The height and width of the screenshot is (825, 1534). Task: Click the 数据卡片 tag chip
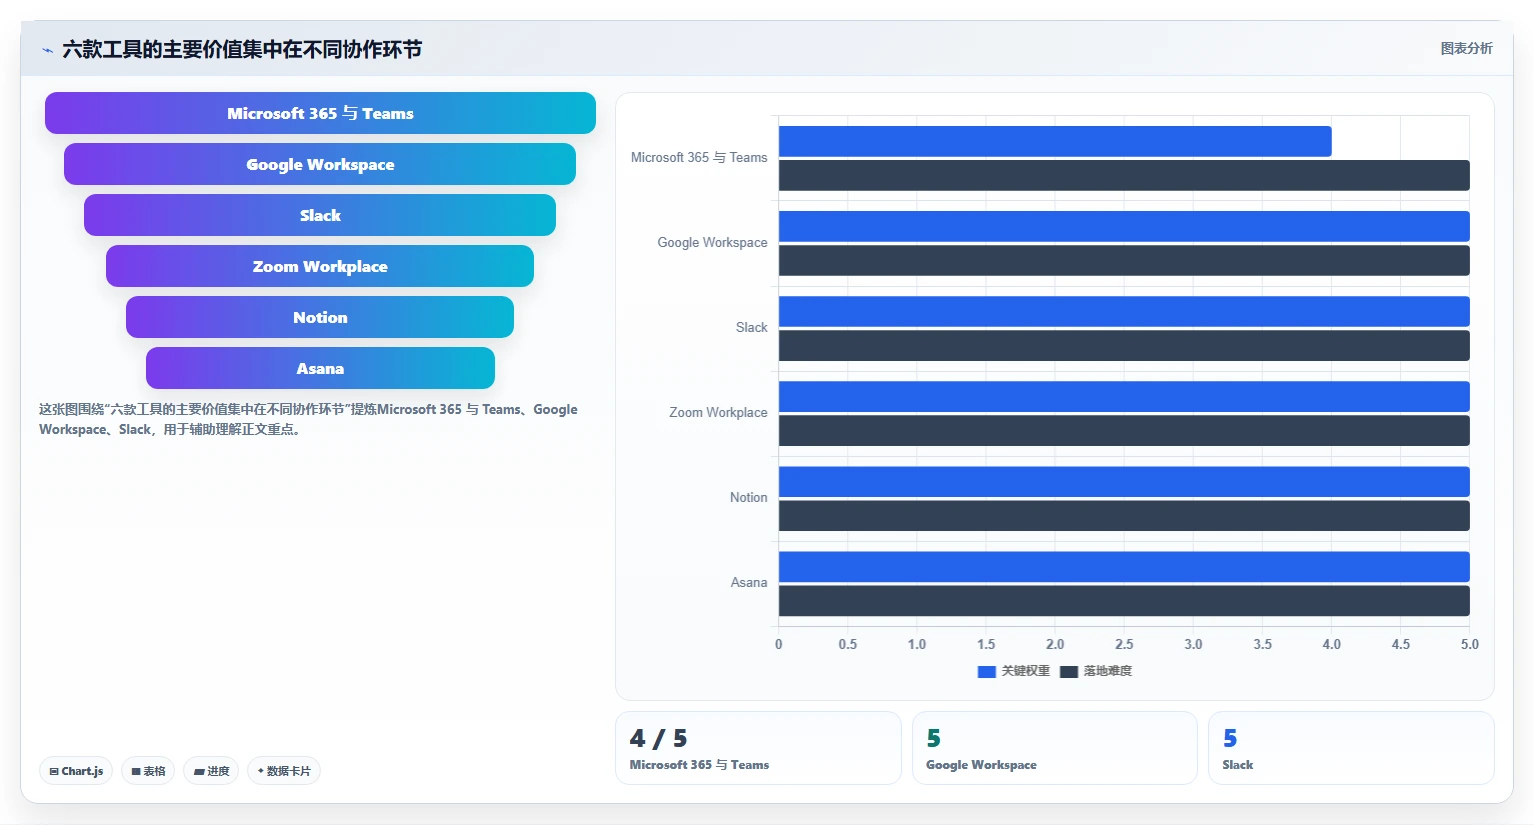[x=284, y=771]
